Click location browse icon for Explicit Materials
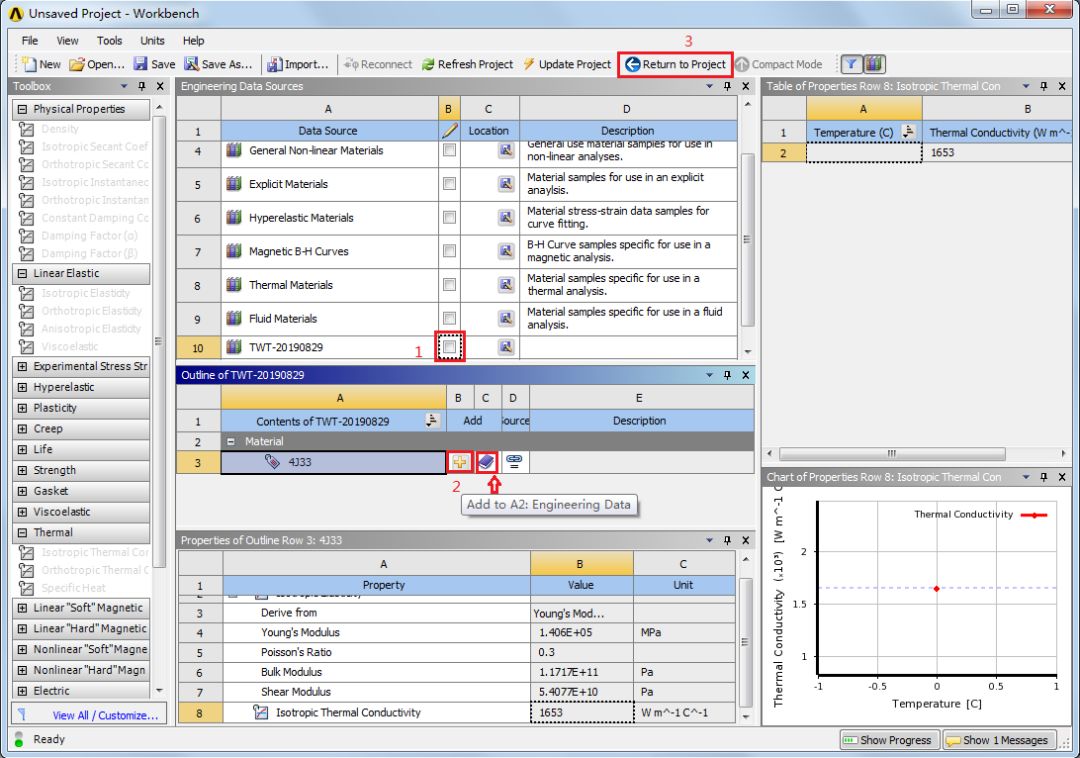Image resolution: width=1080 pixels, height=758 pixels. [x=506, y=184]
